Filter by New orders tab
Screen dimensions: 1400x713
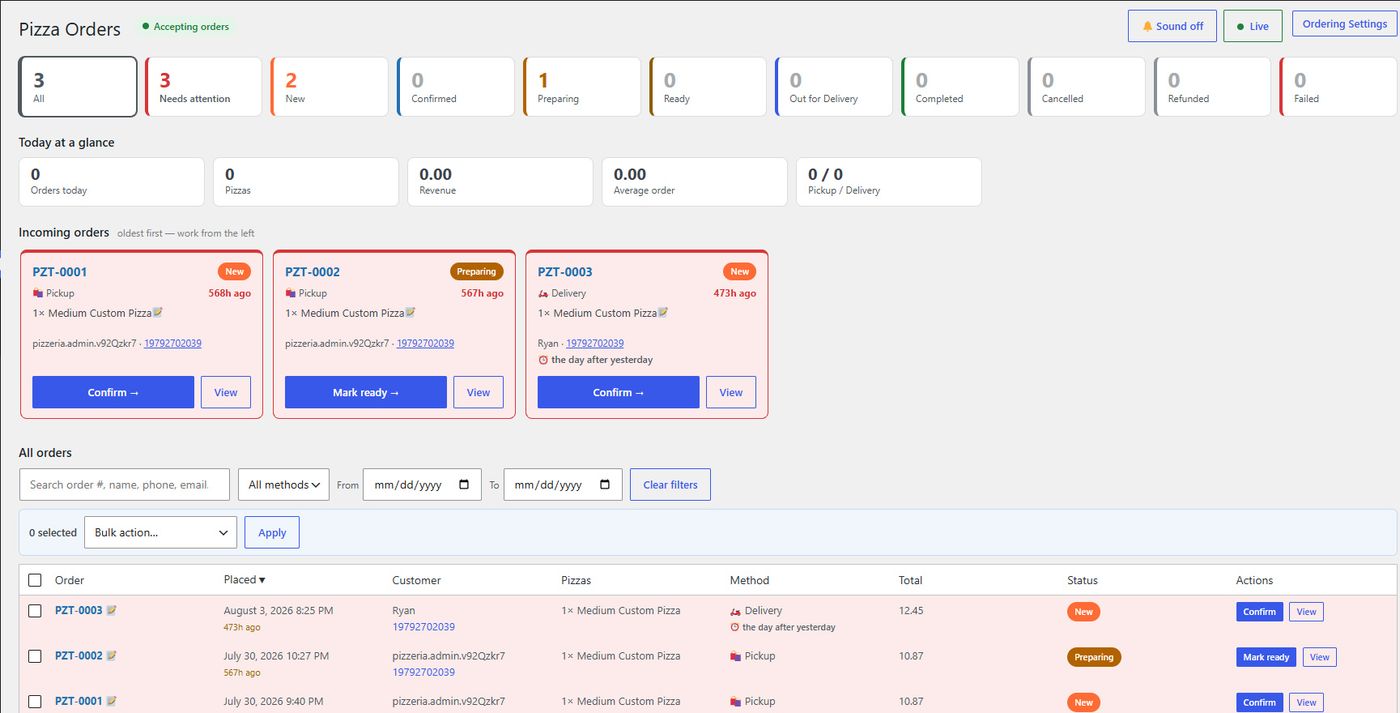[x=330, y=87]
